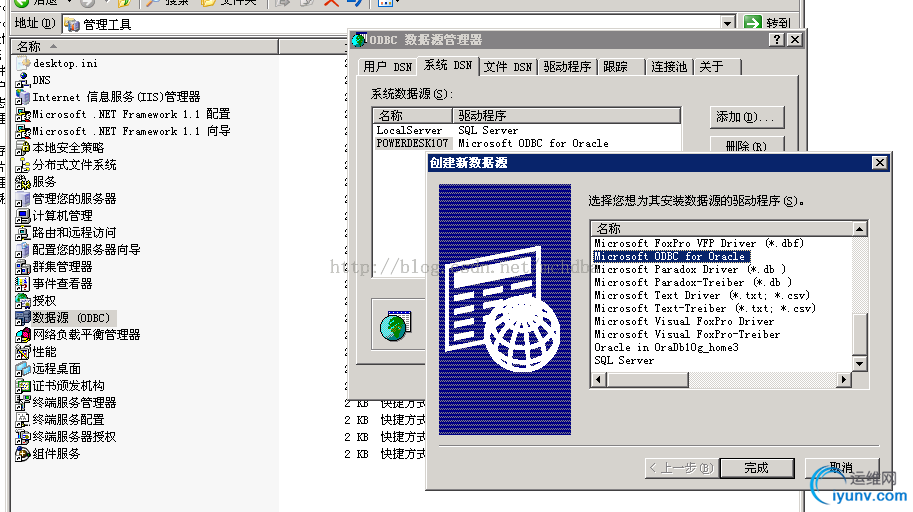Image resolution: width=913 pixels, height=512 pixels.
Task: Open 终端服务管理器 icon
Action: click(x=23, y=402)
